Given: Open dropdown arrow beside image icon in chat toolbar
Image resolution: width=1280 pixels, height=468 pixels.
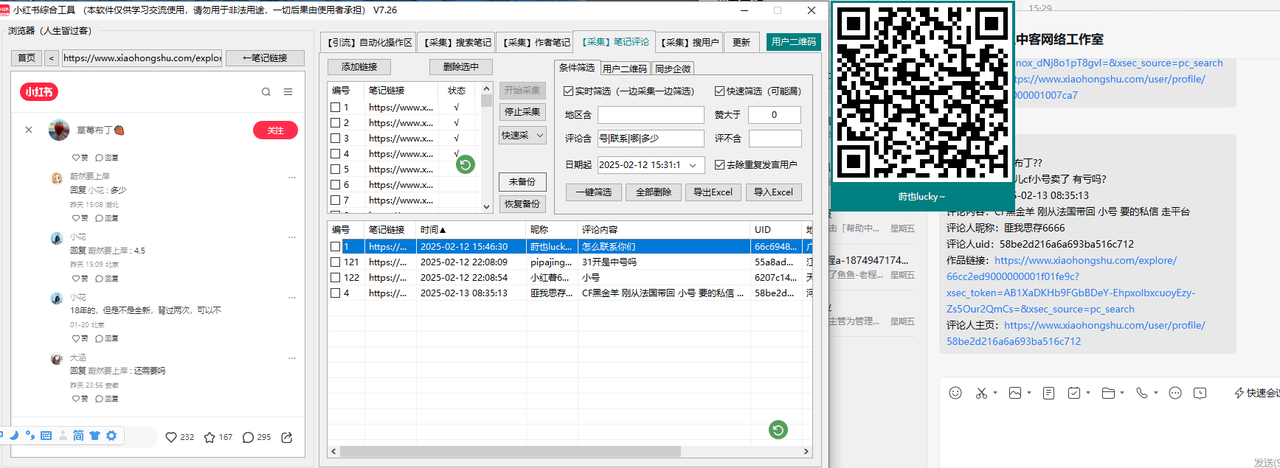Looking at the screenshot, I should (1029, 393).
